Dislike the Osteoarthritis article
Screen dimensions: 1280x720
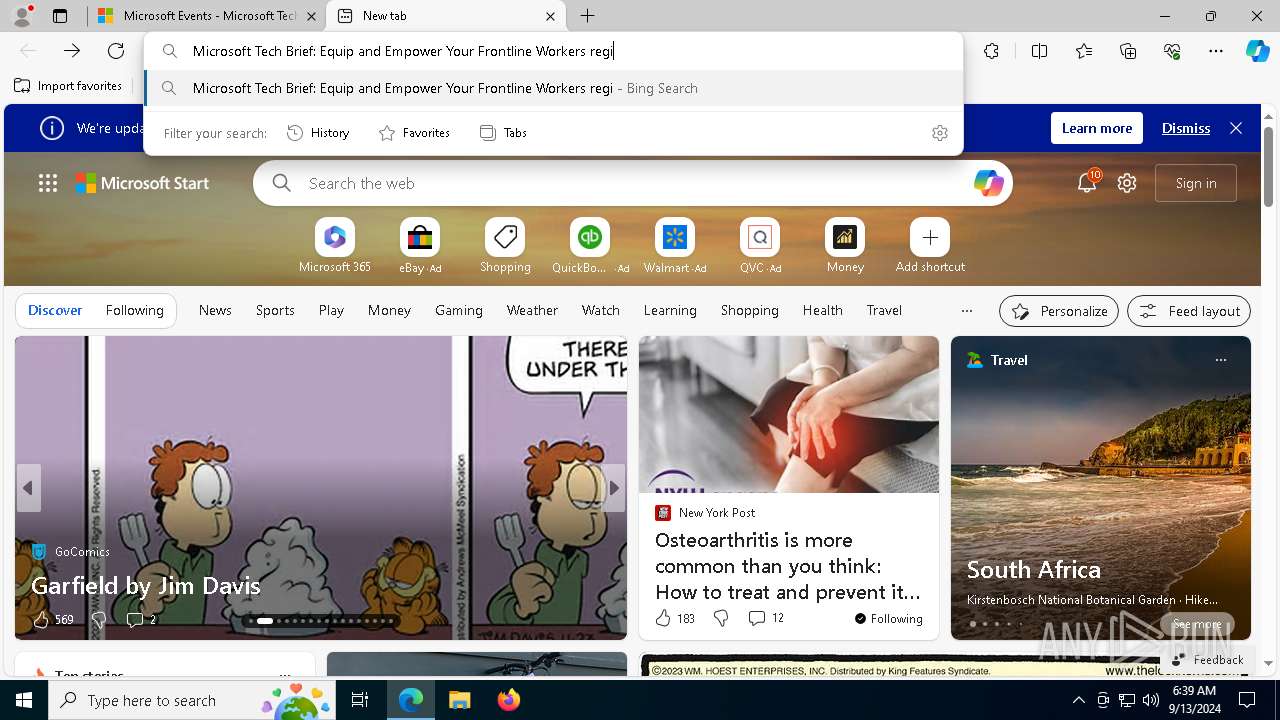pyautogui.click(x=721, y=618)
